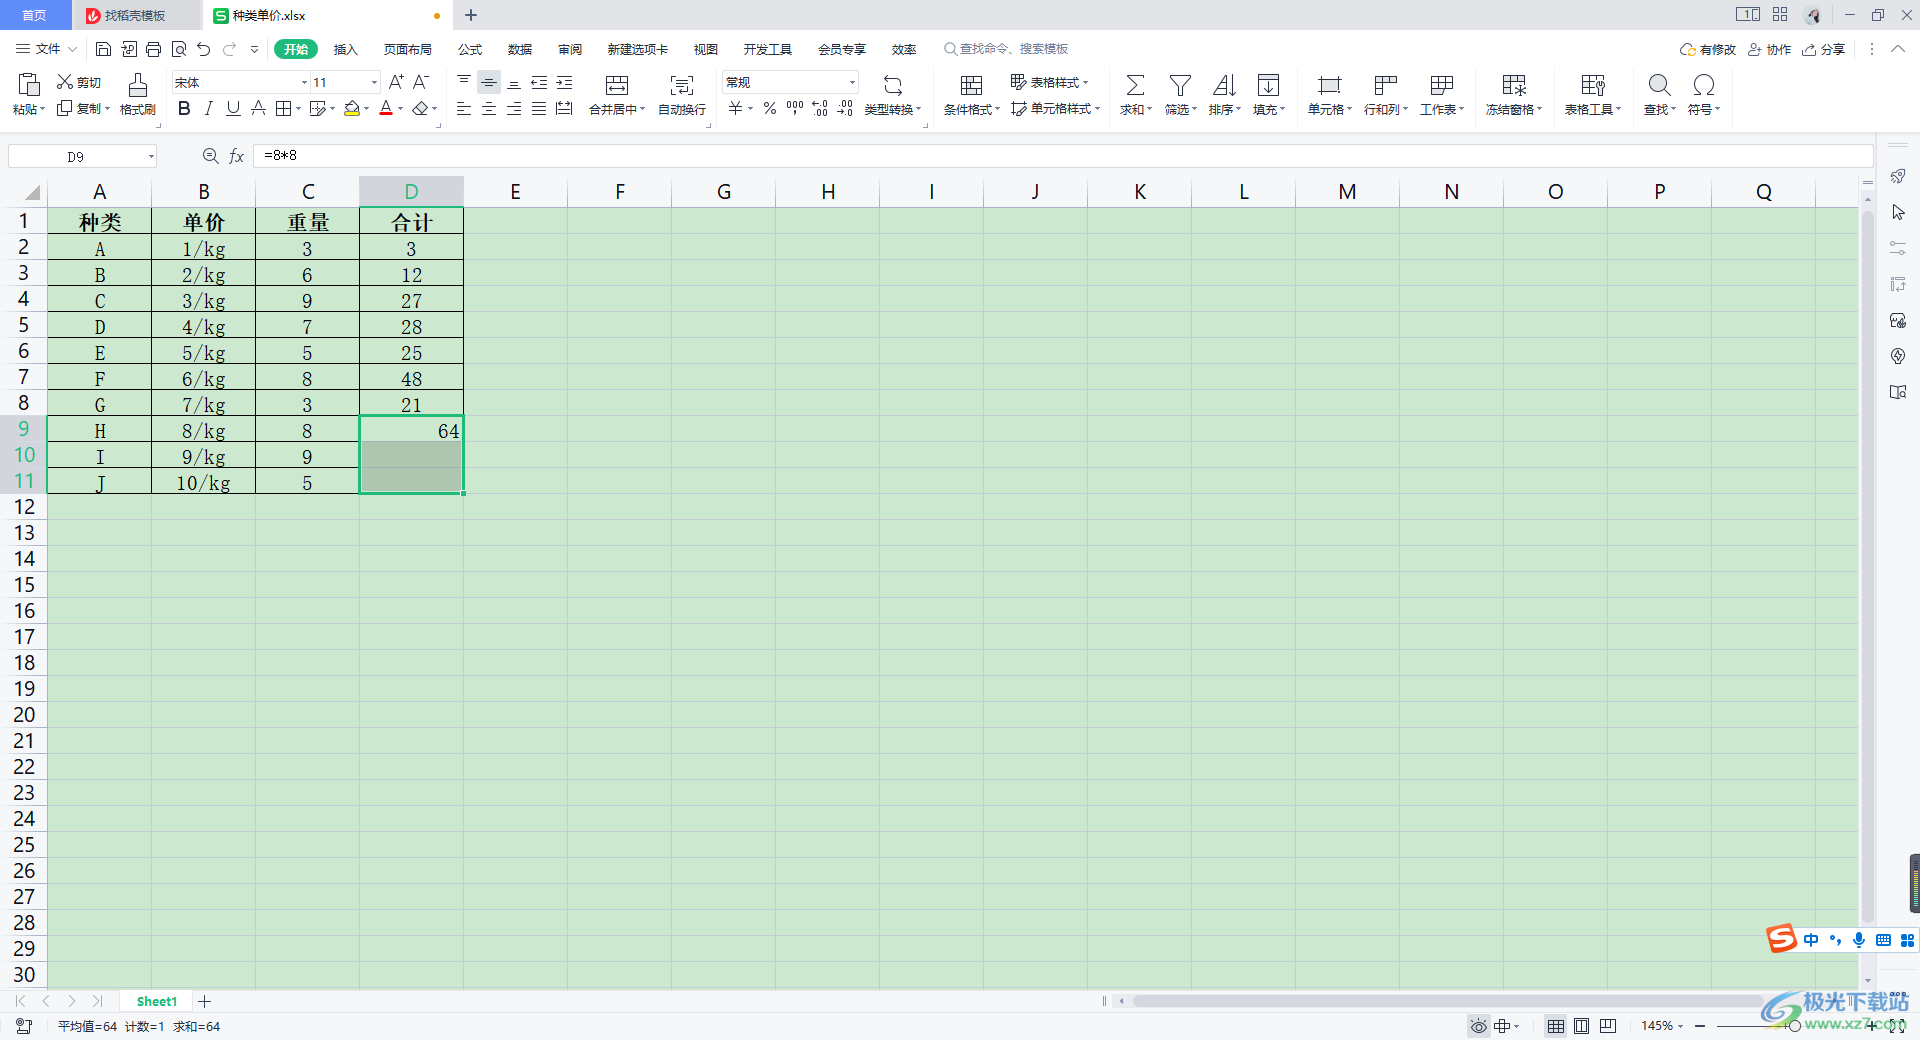This screenshot has height=1040, width=1920.
Task: Switch to page layout view in status bar
Action: pyautogui.click(x=1581, y=1026)
